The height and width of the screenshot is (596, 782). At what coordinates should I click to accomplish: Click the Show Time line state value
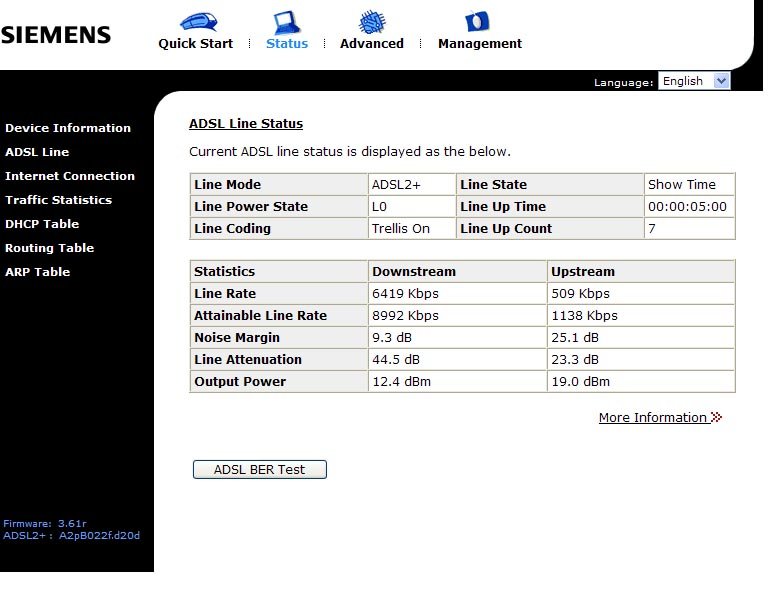682,185
